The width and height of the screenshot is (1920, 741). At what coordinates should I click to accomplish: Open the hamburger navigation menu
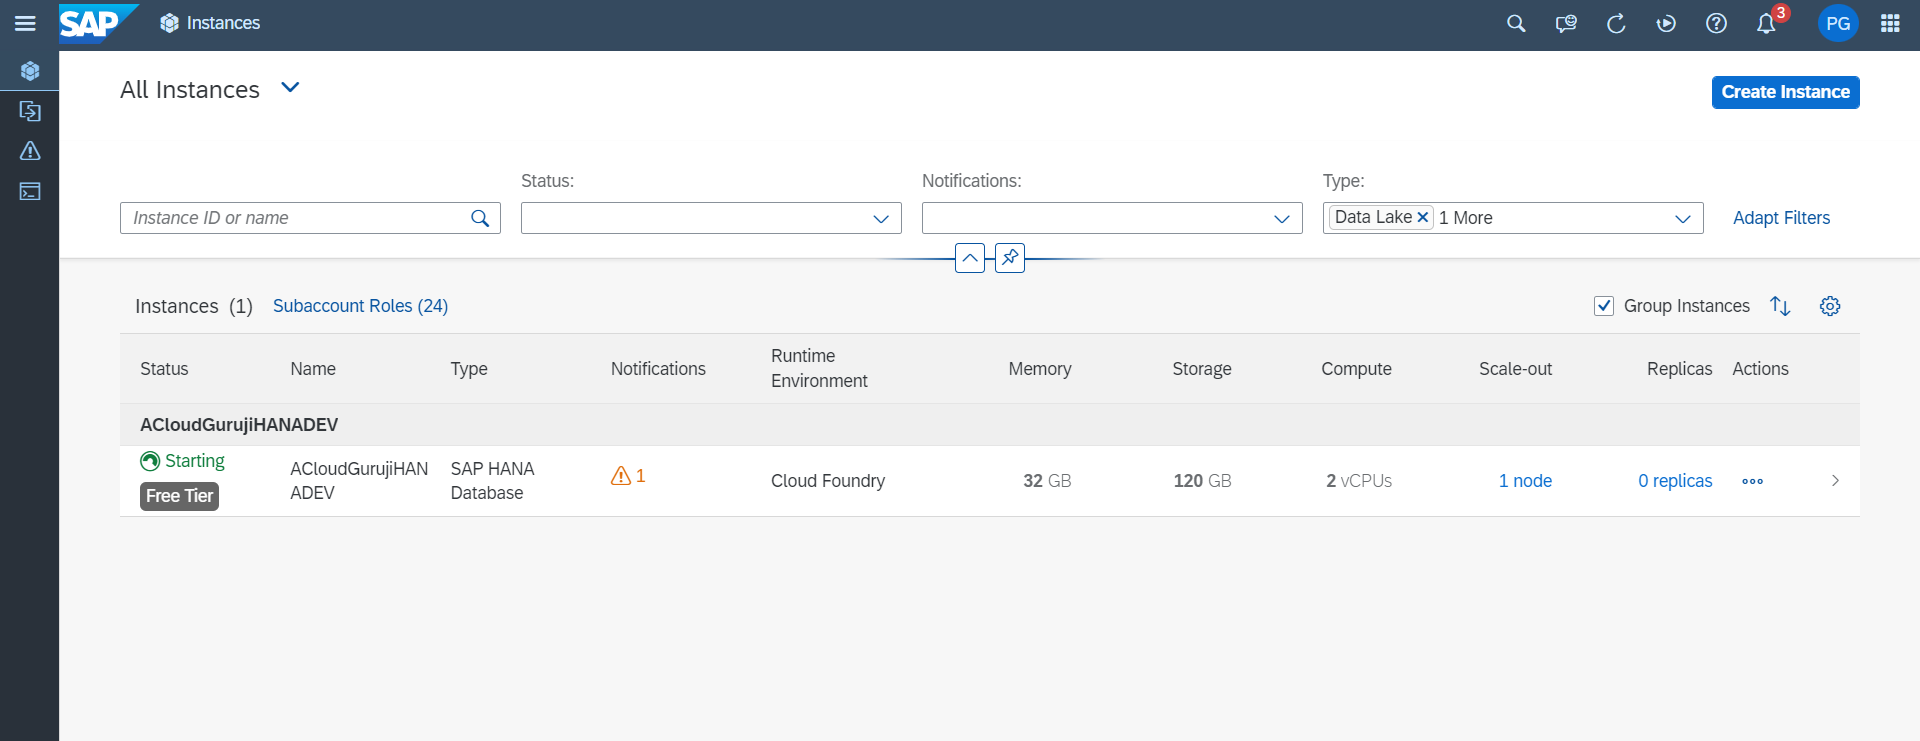coord(25,23)
